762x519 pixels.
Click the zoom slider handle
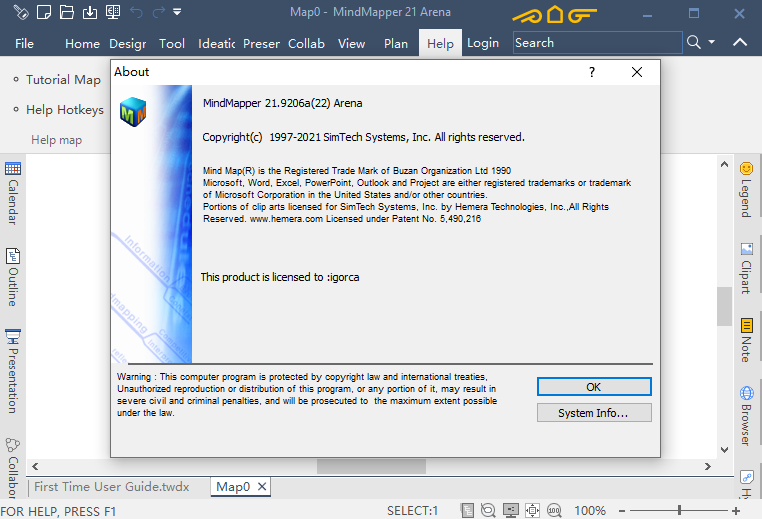click(679, 510)
